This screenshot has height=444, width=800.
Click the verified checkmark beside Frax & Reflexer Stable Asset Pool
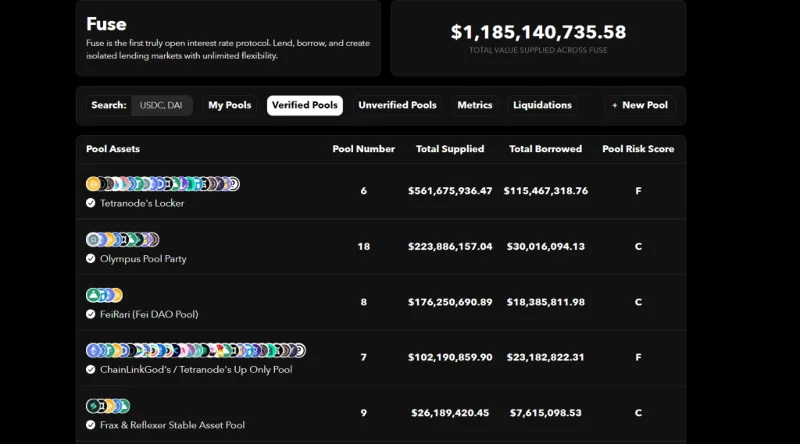pyautogui.click(x=91, y=425)
